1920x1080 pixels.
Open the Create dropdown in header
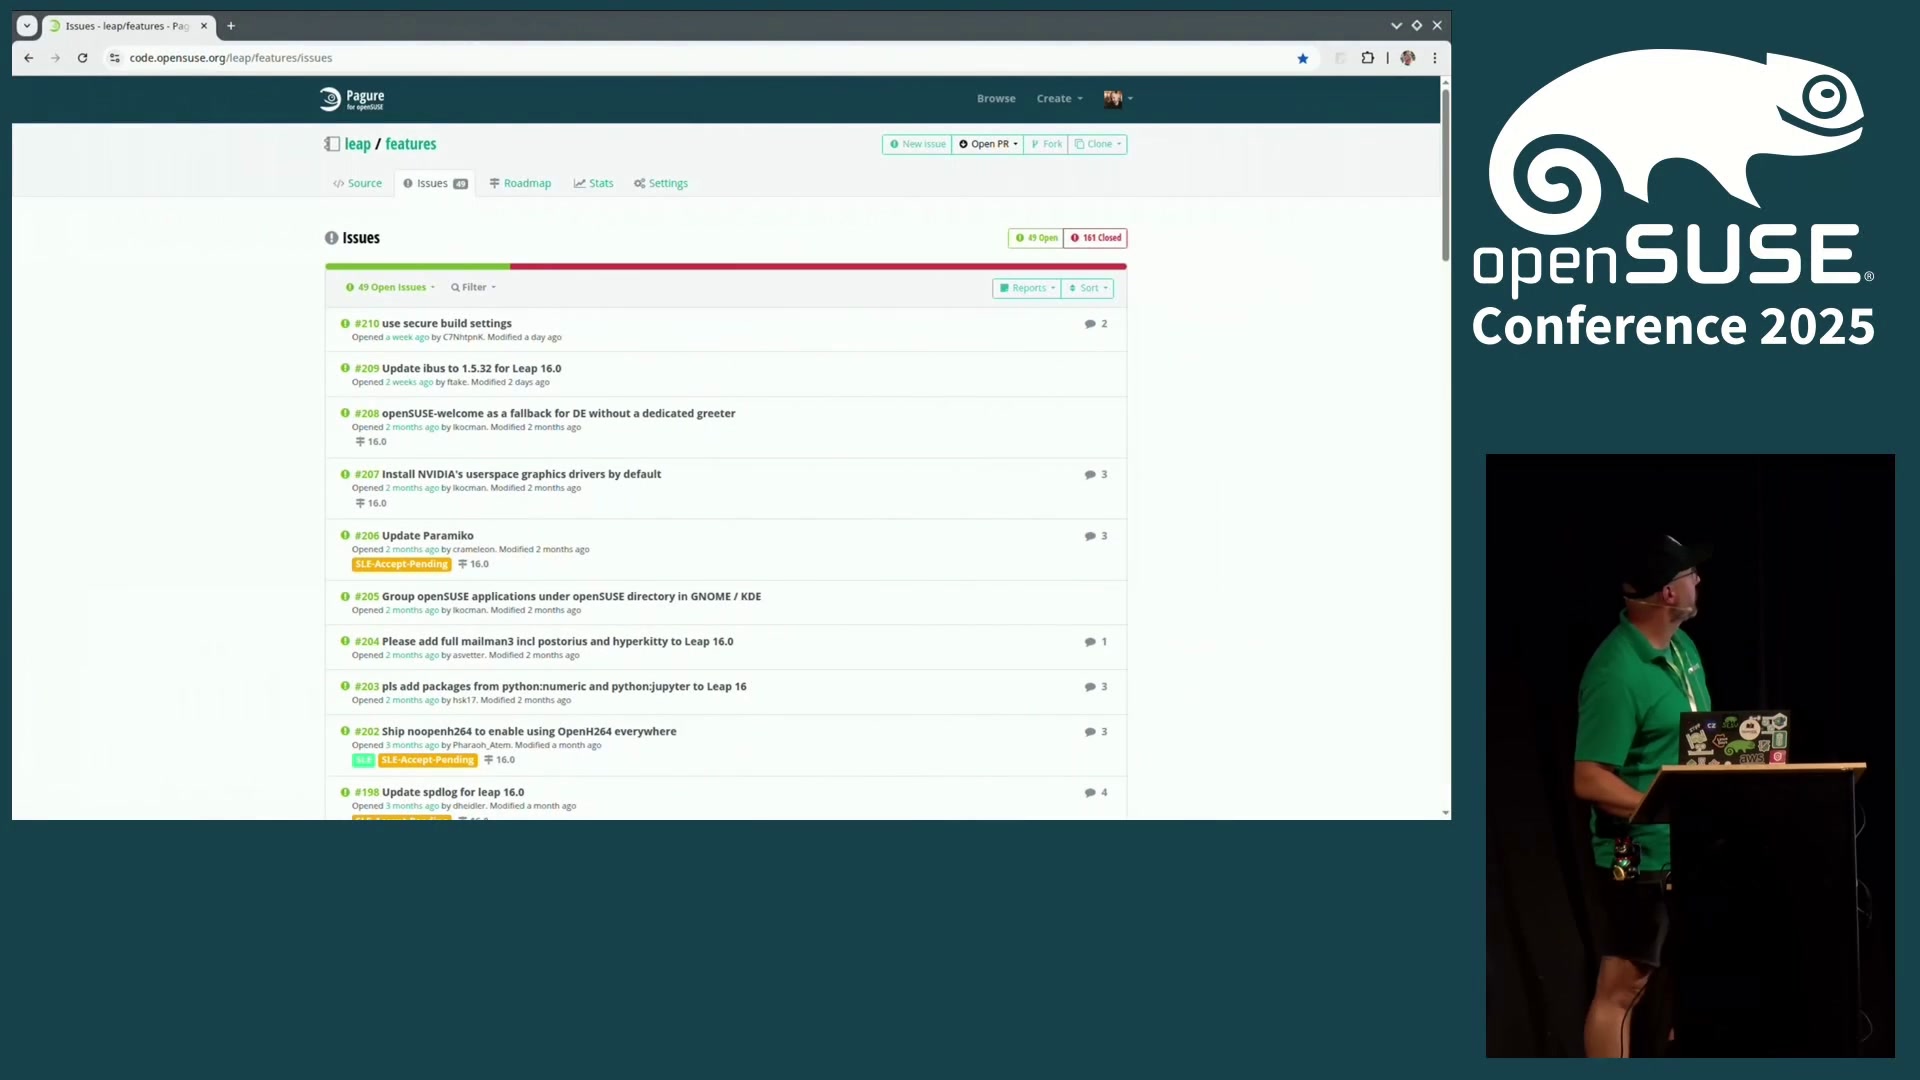tap(1059, 99)
